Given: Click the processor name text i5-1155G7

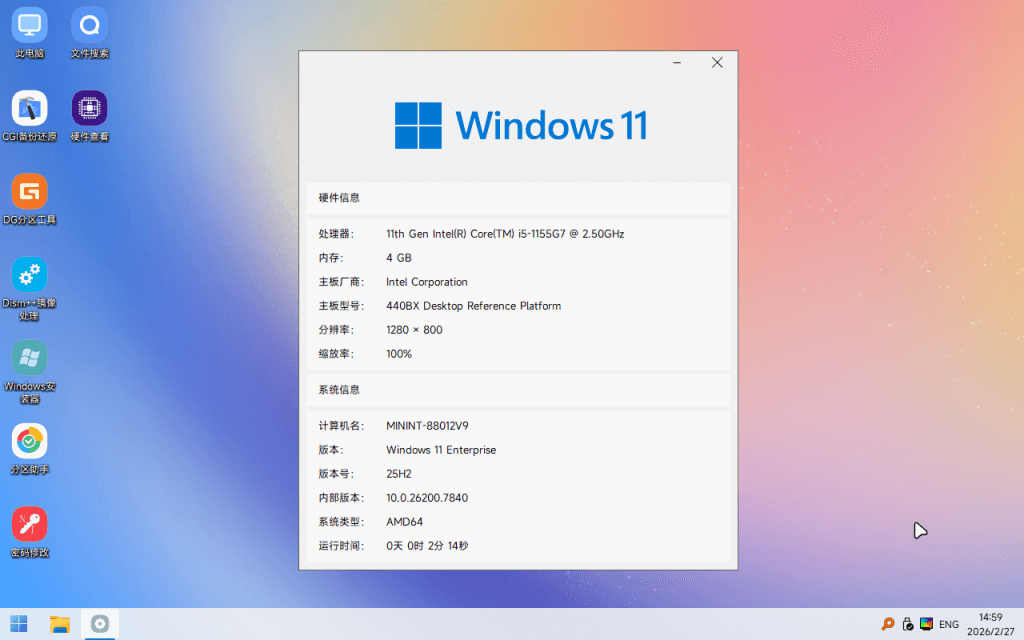Looking at the screenshot, I should [x=541, y=234].
